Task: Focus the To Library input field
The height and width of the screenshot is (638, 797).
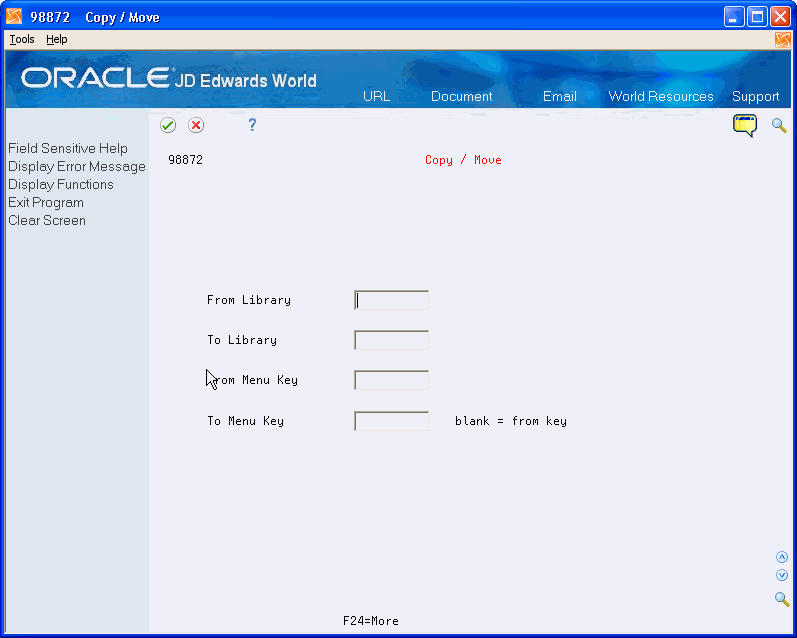Action: tap(391, 340)
